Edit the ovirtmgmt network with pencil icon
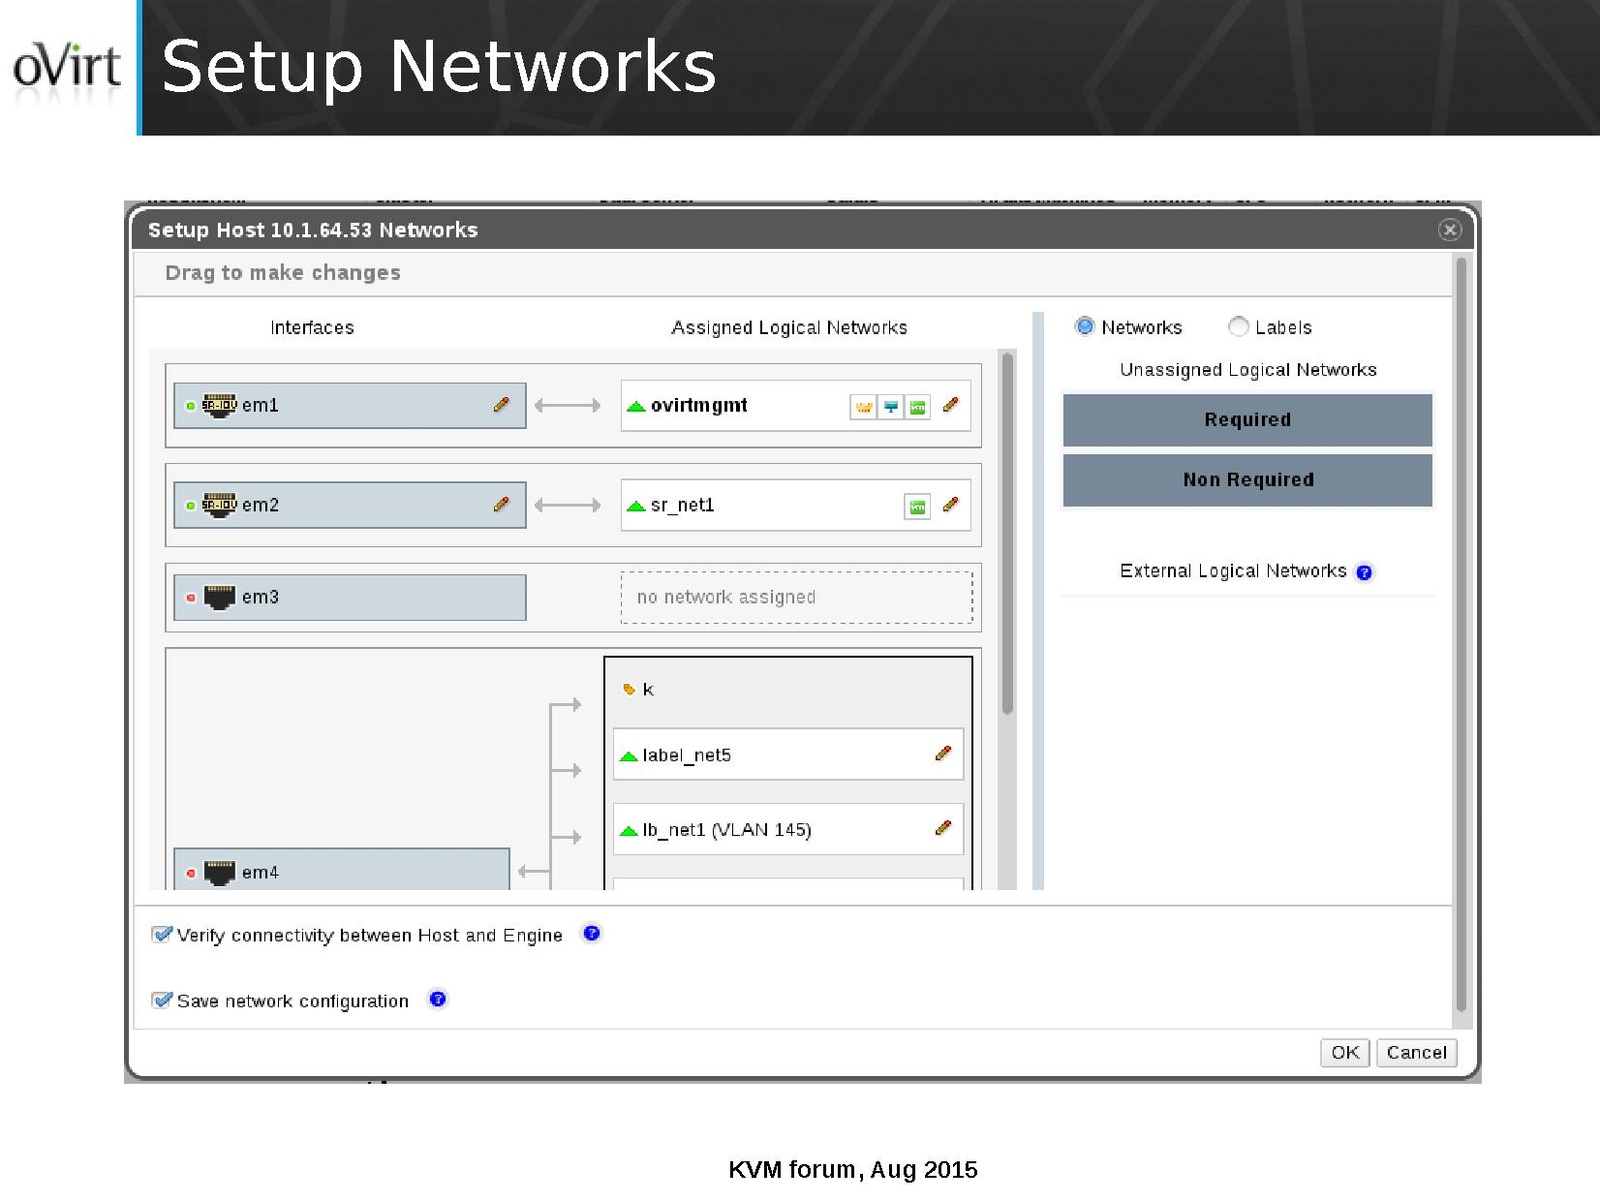 pyautogui.click(x=950, y=405)
